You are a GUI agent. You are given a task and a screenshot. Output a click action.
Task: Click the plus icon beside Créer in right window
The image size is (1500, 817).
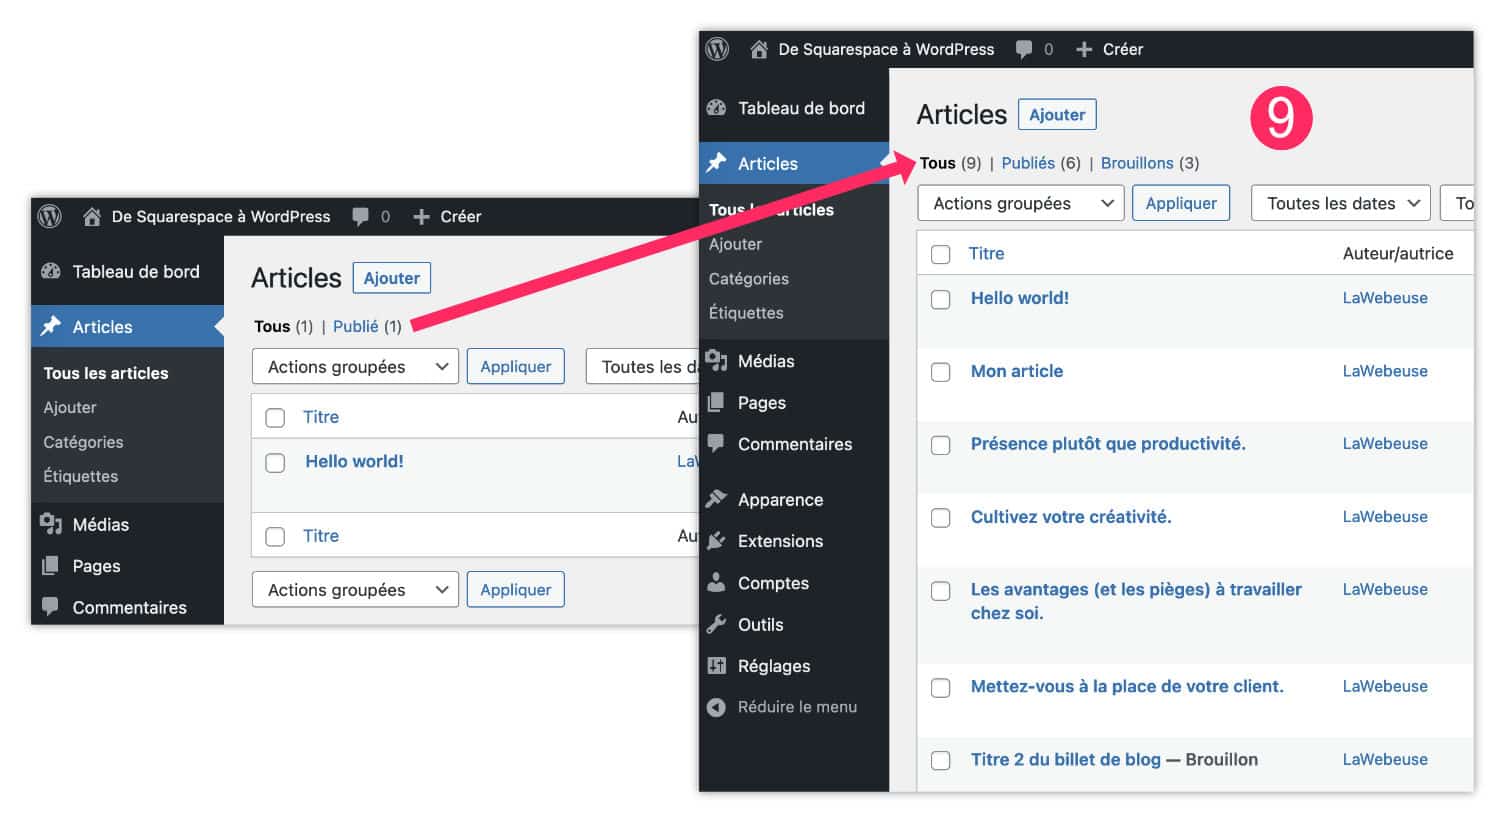coord(1084,49)
